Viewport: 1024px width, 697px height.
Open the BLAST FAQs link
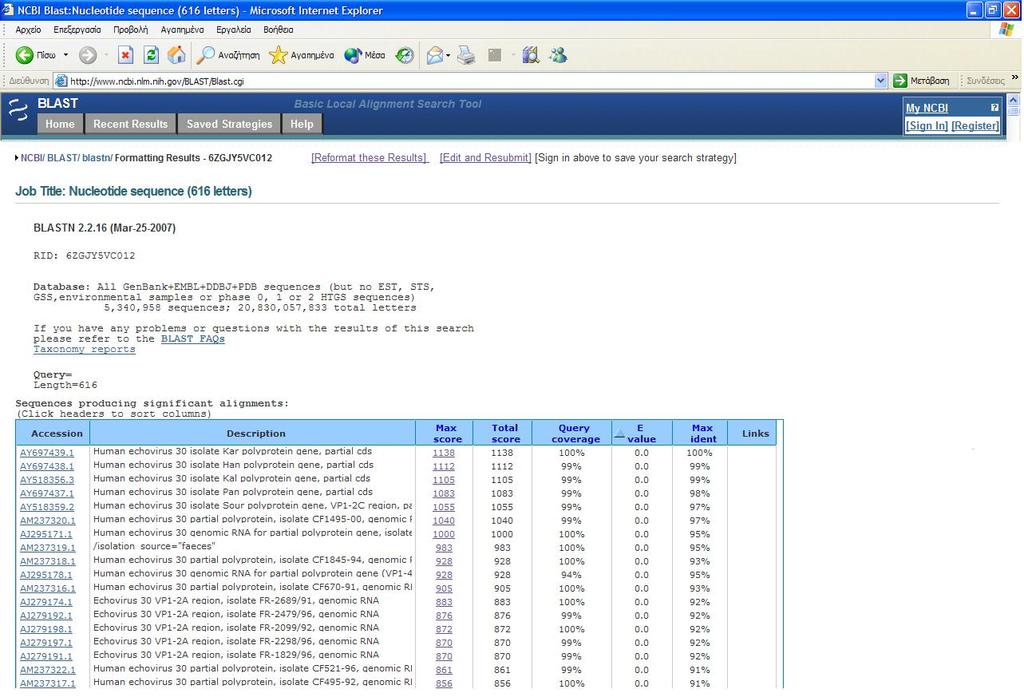193,339
